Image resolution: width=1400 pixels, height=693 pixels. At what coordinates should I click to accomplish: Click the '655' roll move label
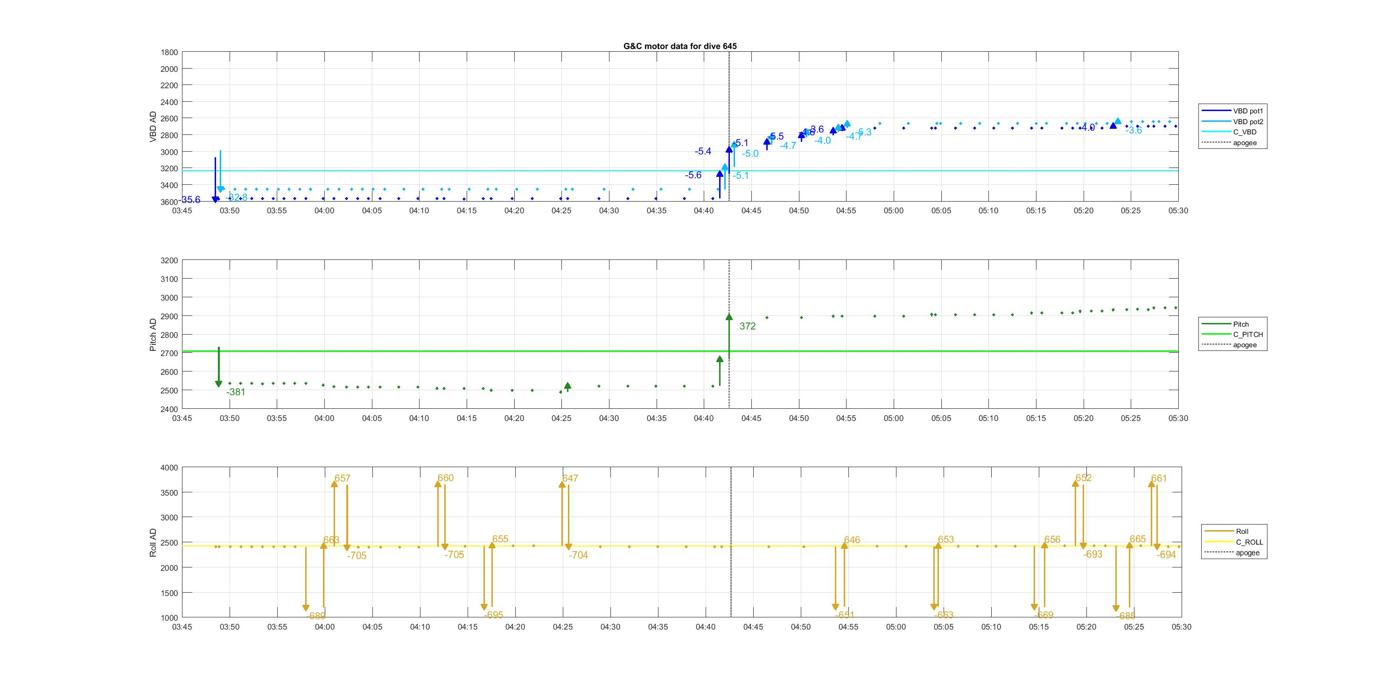point(500,539)
